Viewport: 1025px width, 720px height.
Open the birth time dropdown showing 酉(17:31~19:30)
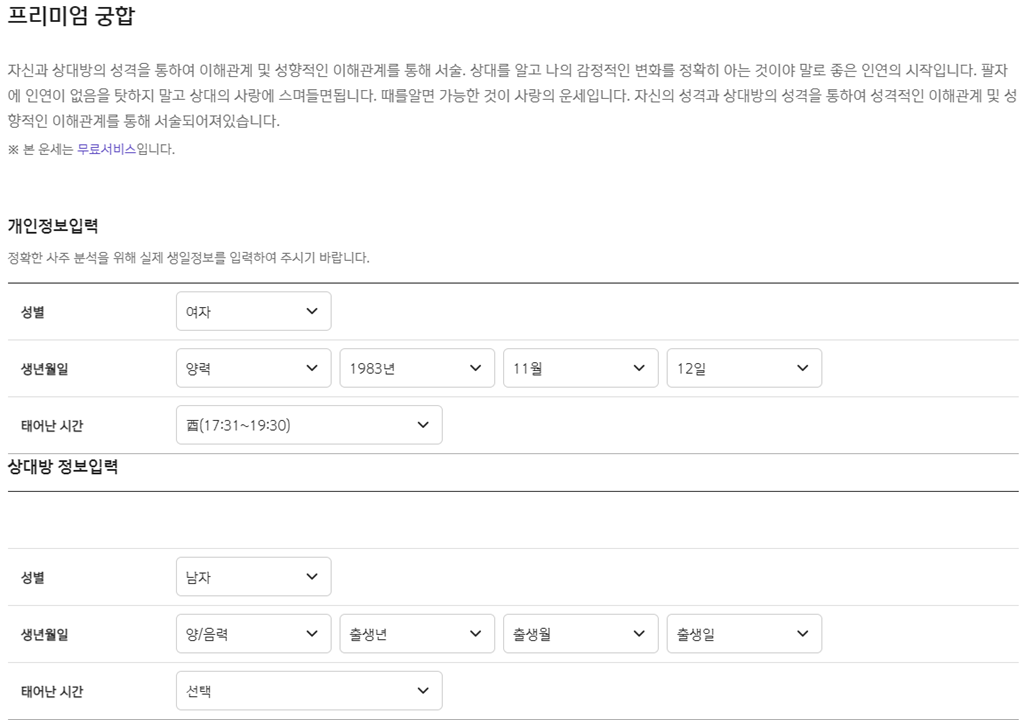tap(308, 424)
